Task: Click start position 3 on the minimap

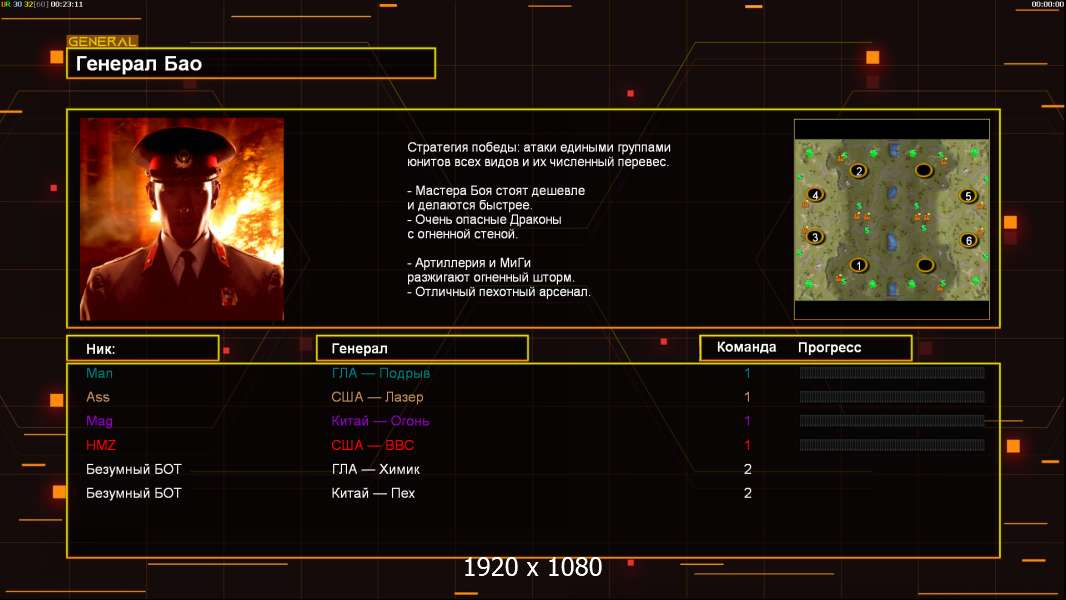Action: [x=815, y=237]
